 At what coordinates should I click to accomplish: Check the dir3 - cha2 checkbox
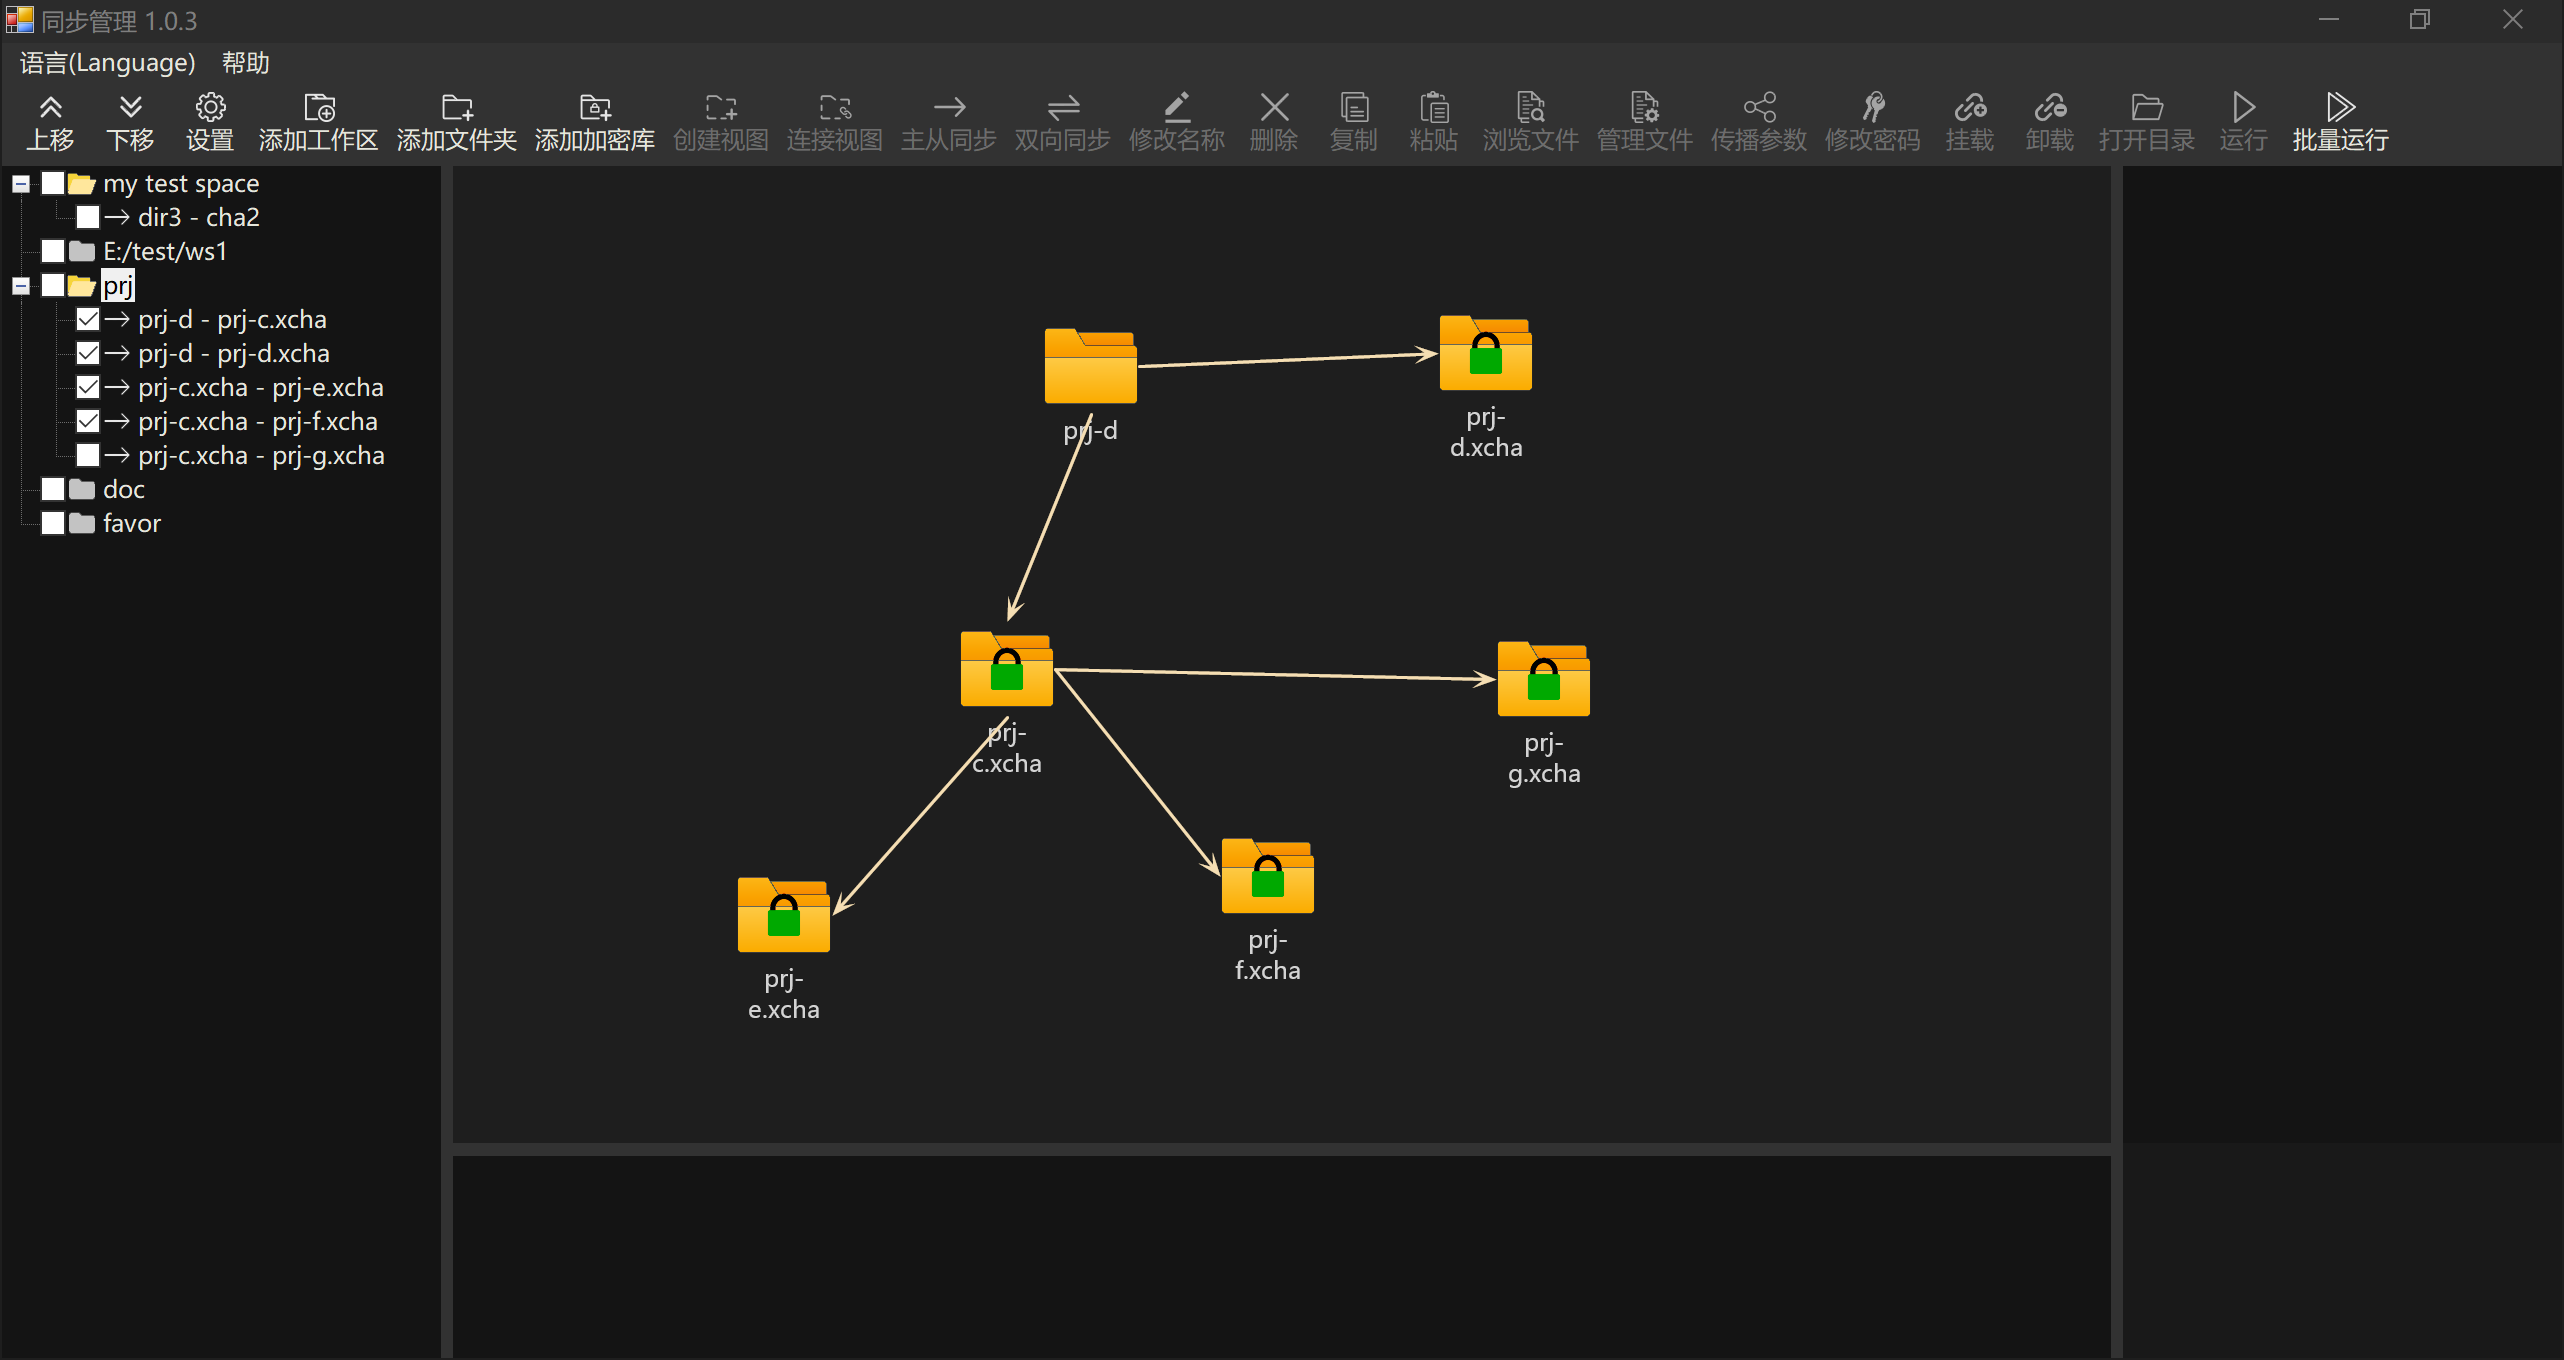[x=88, y=217]
